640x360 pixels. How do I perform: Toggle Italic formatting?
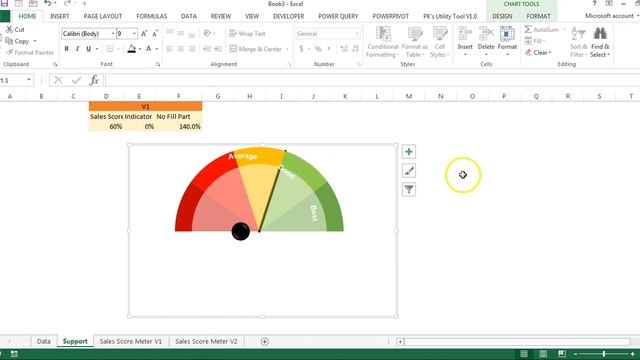(x=78, y=49)
